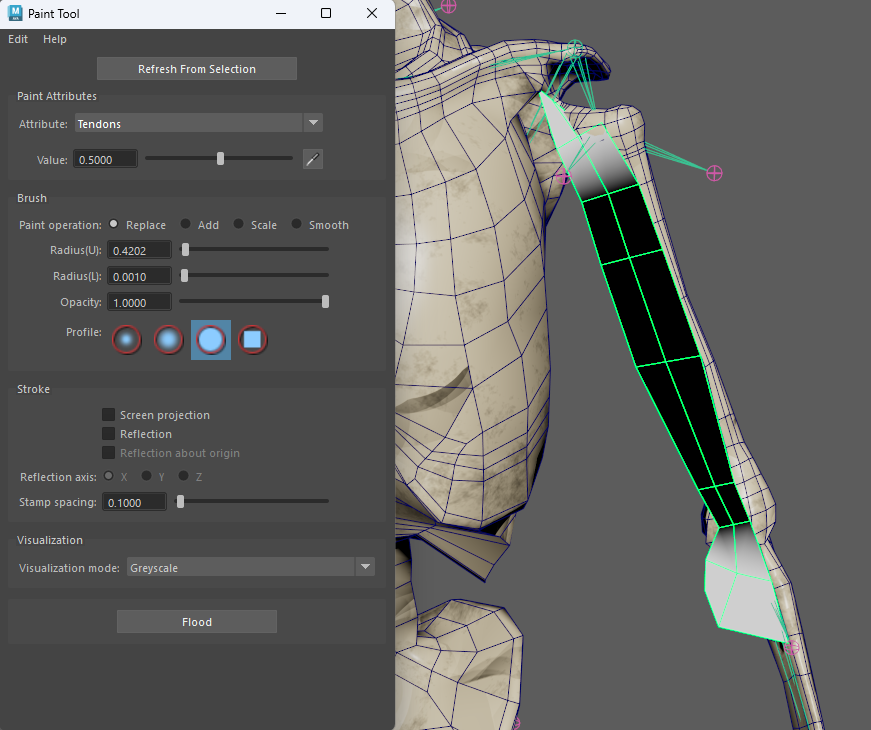Maximize the Paint Tool window

(326, 14)
